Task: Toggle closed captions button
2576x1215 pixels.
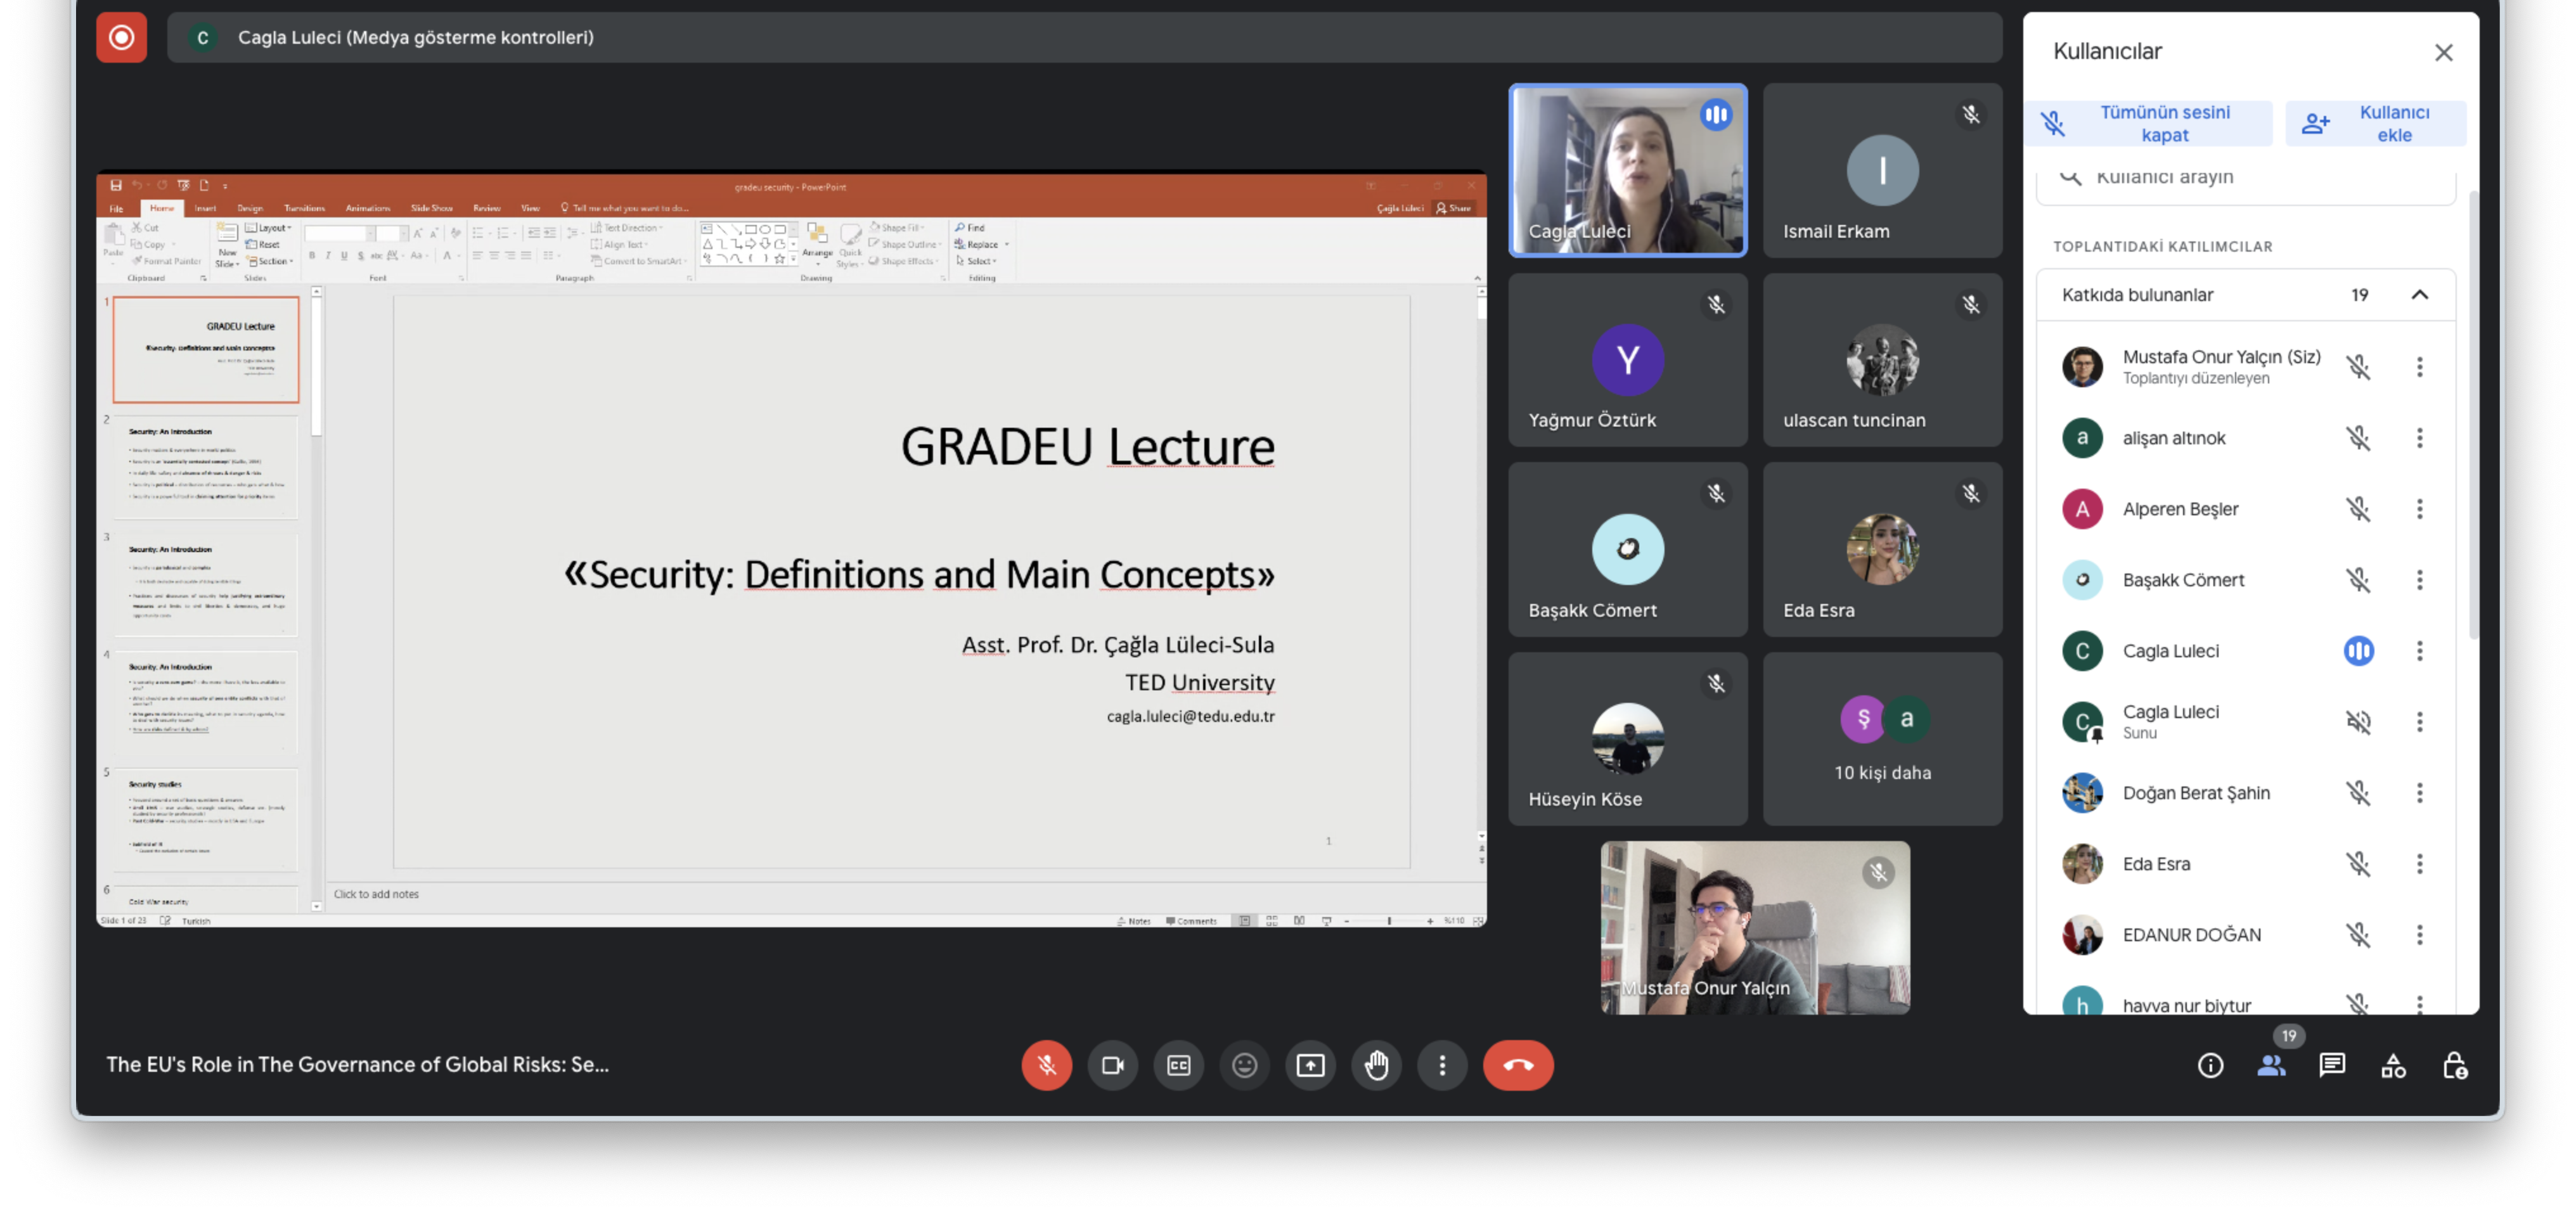Action: pos(1178,1065)
